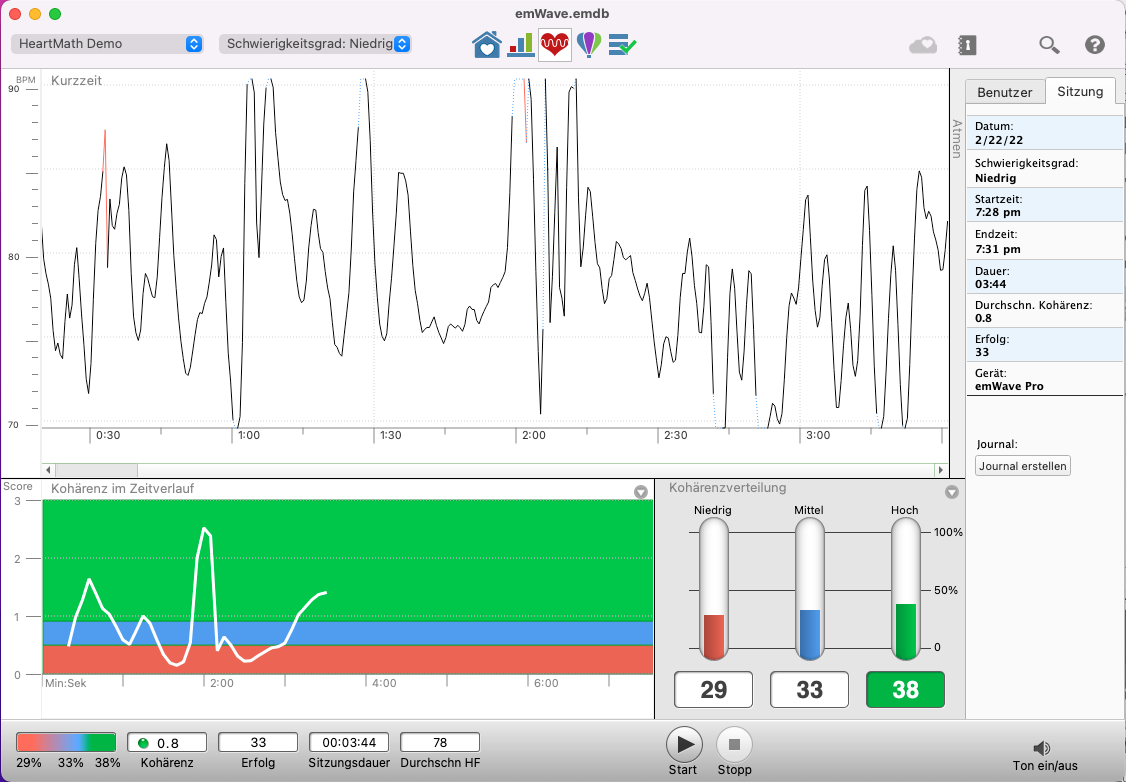Open the checklist tasks icon
1126x782 pixels.
pyautogui.click(x=622, y=45)
